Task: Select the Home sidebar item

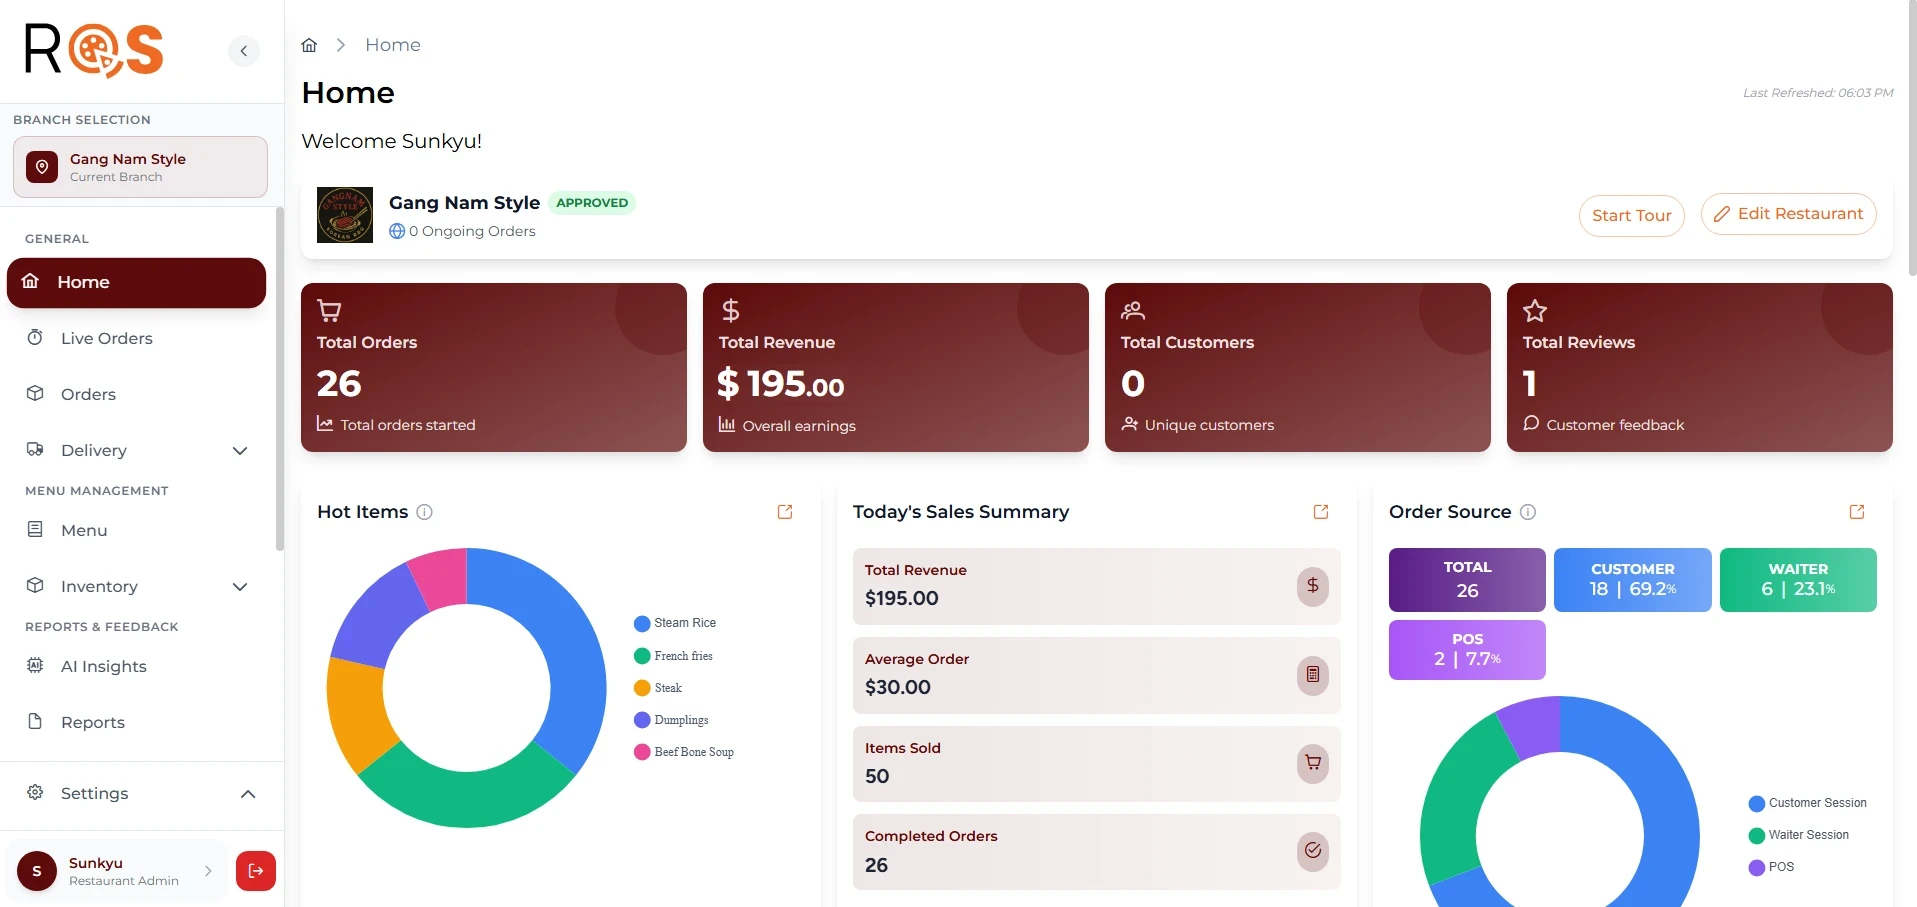Action: [136, 283]
